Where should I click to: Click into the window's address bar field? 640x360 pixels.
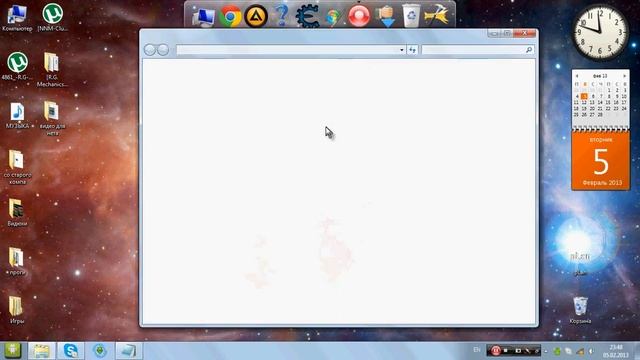[288, 50]
